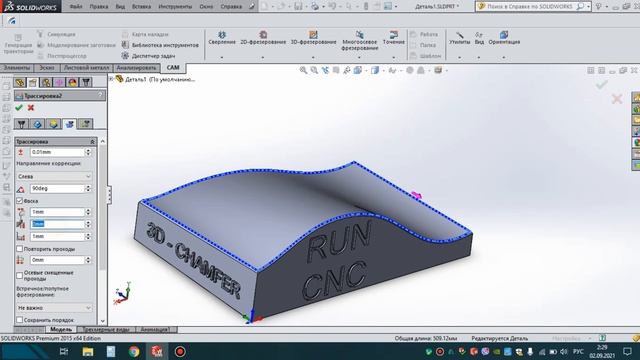
Task: Open the Многоосевое фрезерование tool
Action: [x=359, y=40]
